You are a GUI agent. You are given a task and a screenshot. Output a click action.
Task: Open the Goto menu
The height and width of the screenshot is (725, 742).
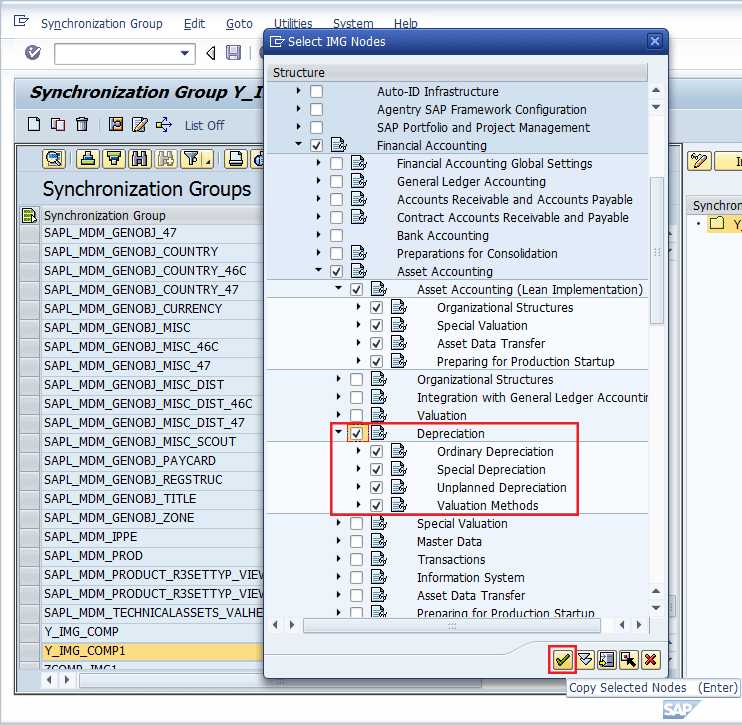point(239,24)
